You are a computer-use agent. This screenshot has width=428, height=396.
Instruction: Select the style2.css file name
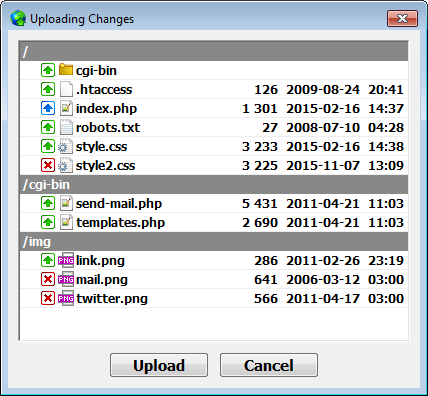coord(105,166)
